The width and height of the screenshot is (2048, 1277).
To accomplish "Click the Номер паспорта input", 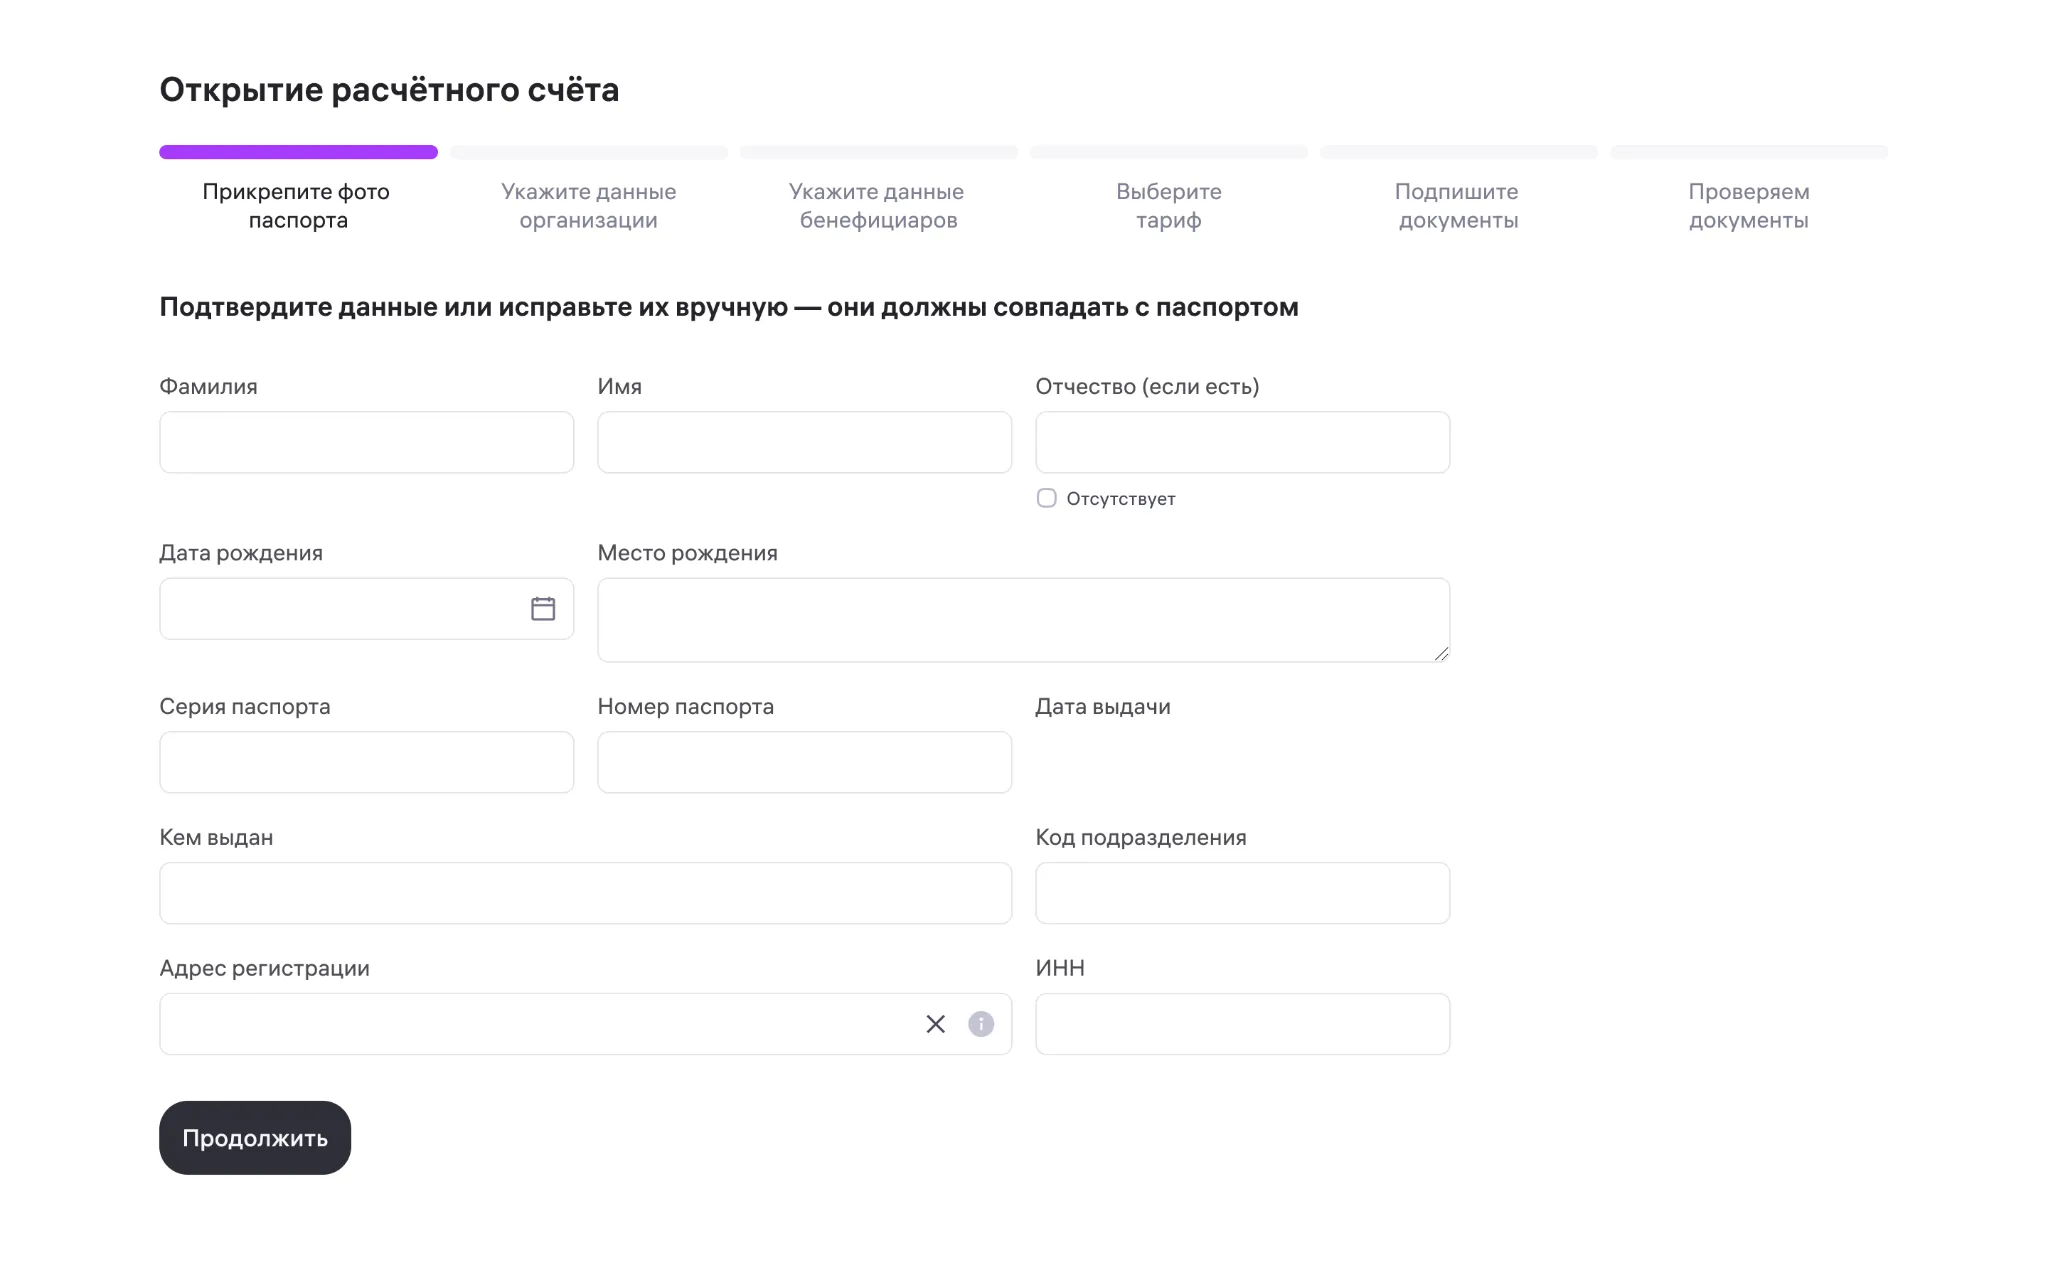I will pos(804,762).
